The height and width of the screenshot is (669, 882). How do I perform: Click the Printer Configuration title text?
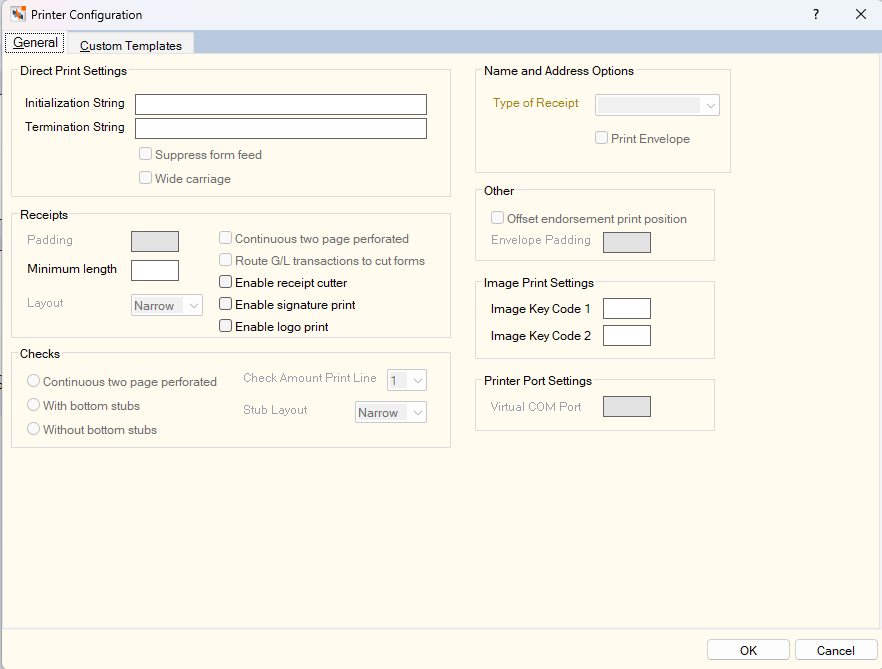click(87, 15)
